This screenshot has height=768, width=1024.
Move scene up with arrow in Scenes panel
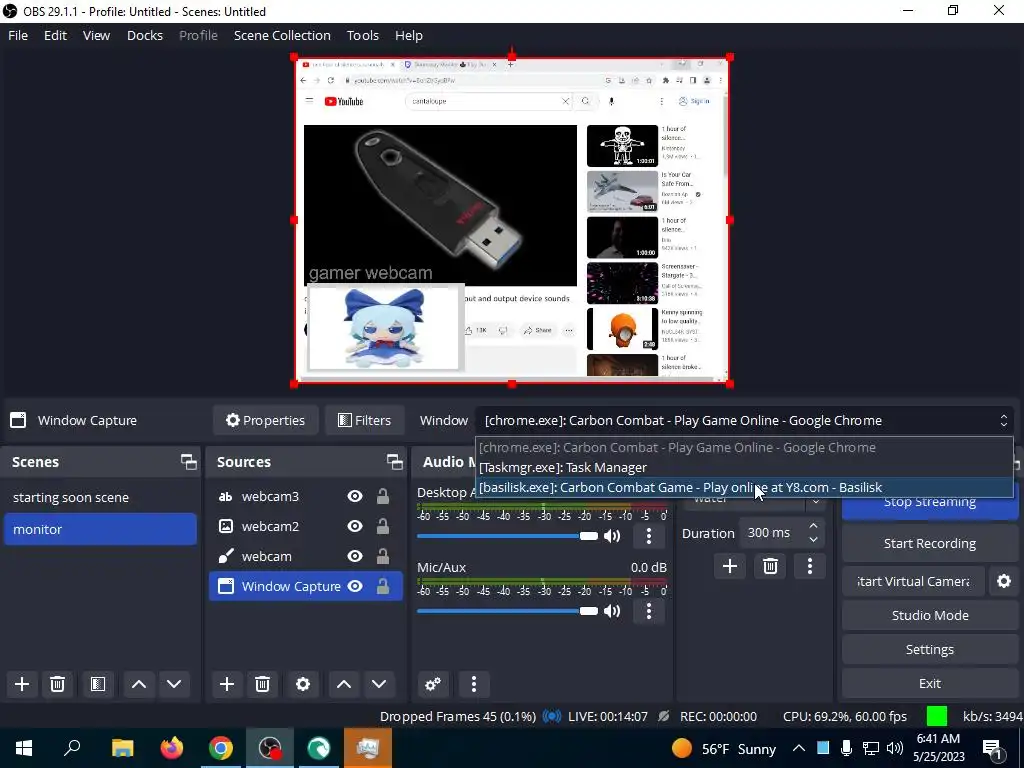click(138, 684)
